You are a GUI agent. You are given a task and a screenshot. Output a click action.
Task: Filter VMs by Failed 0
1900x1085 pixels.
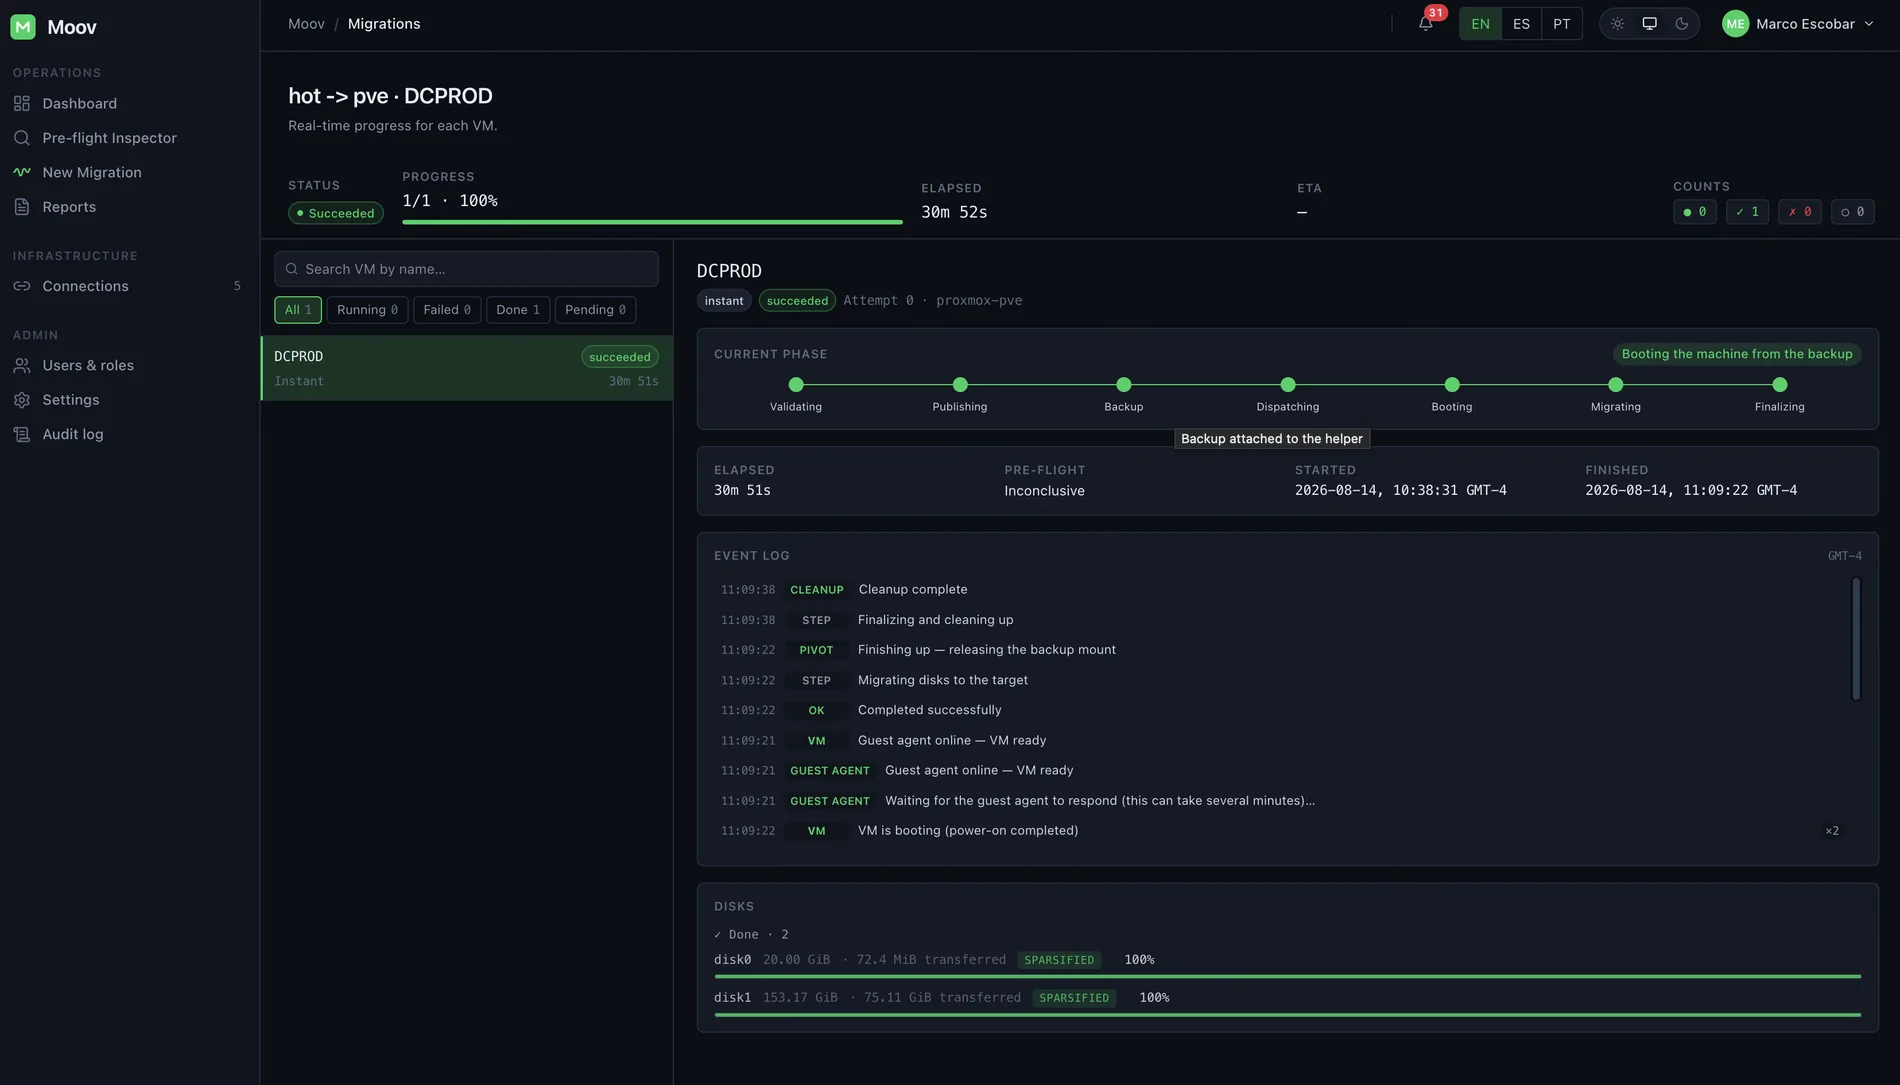click(447, 310)
